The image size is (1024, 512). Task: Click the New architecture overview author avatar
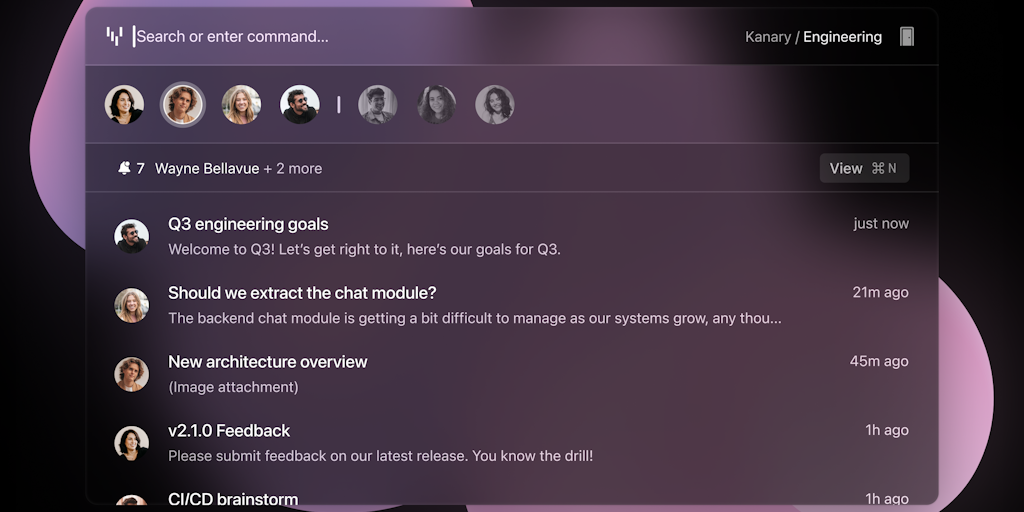131,374
